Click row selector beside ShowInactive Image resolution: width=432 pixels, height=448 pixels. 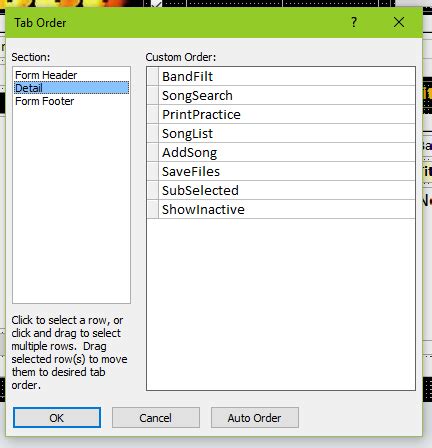click(x=153, y=209)
